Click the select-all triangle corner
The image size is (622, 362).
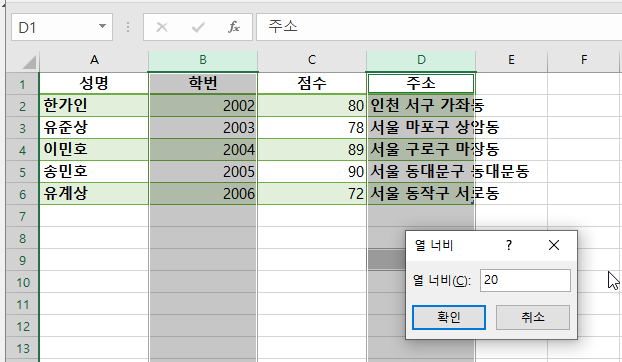click(29, 62)
